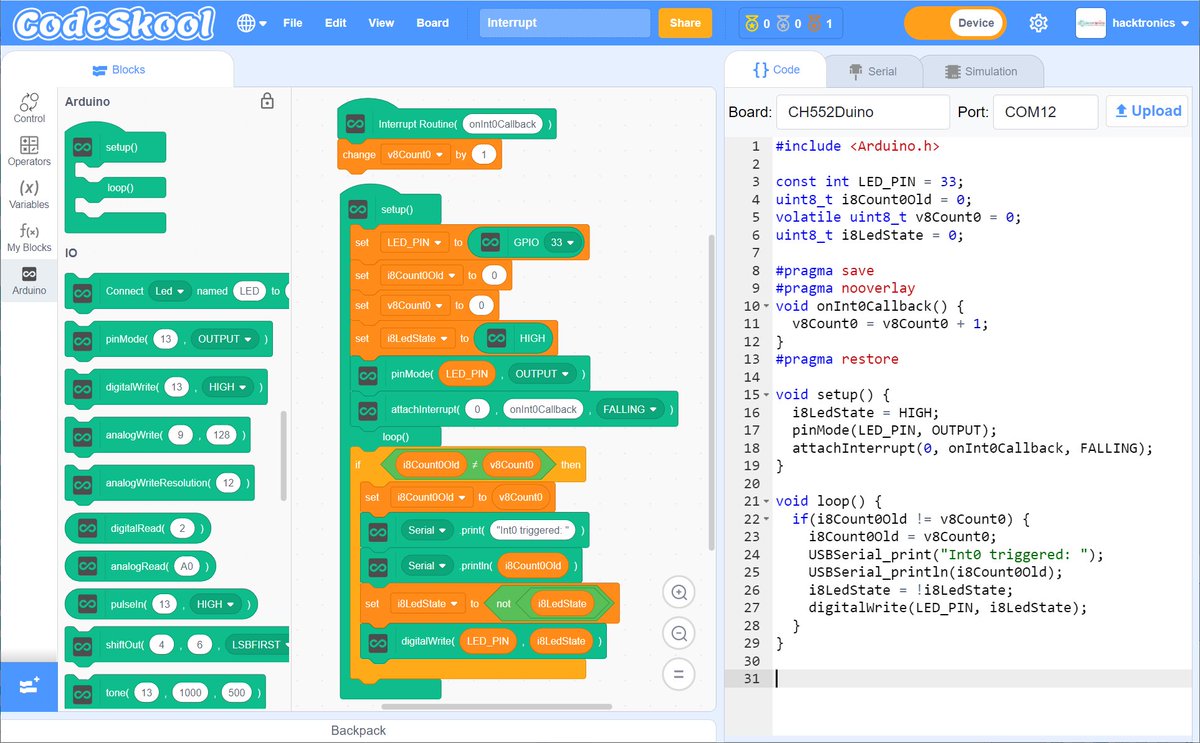The height and width of the screenshot is (743, 1200).
Task: Click the Upload button
Action: [1148, 111]
